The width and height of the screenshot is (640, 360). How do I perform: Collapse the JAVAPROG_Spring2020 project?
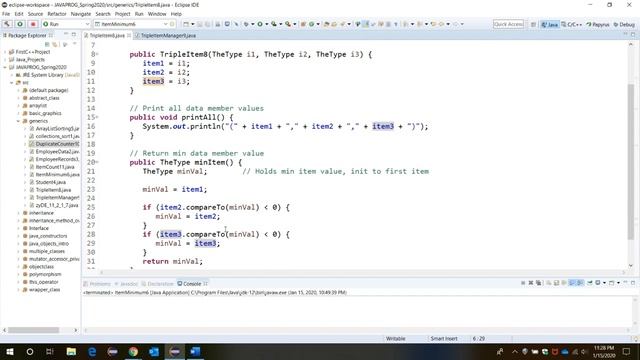tap(5, 67)
